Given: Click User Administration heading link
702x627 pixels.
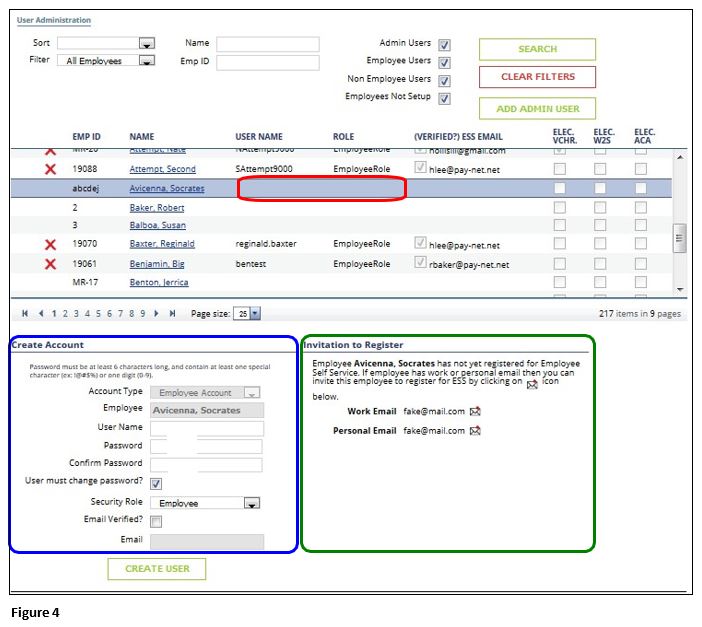Looking at the screenshot, I should 54,21.
